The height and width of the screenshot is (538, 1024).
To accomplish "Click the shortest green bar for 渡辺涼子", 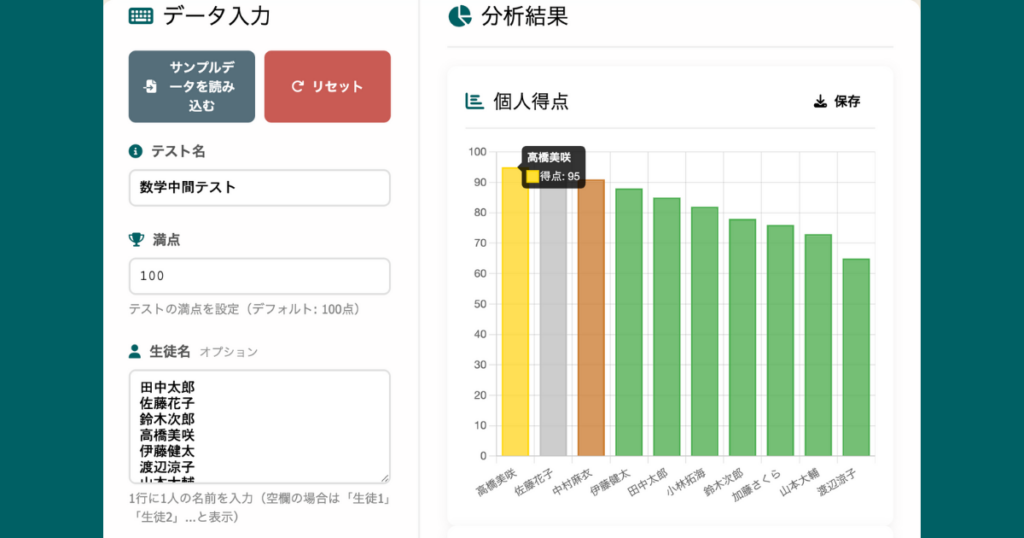I will [x=856, y=360].
